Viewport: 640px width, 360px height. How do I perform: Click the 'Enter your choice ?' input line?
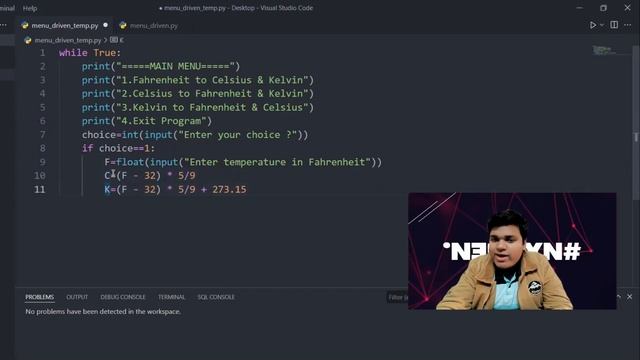point(195,135)
